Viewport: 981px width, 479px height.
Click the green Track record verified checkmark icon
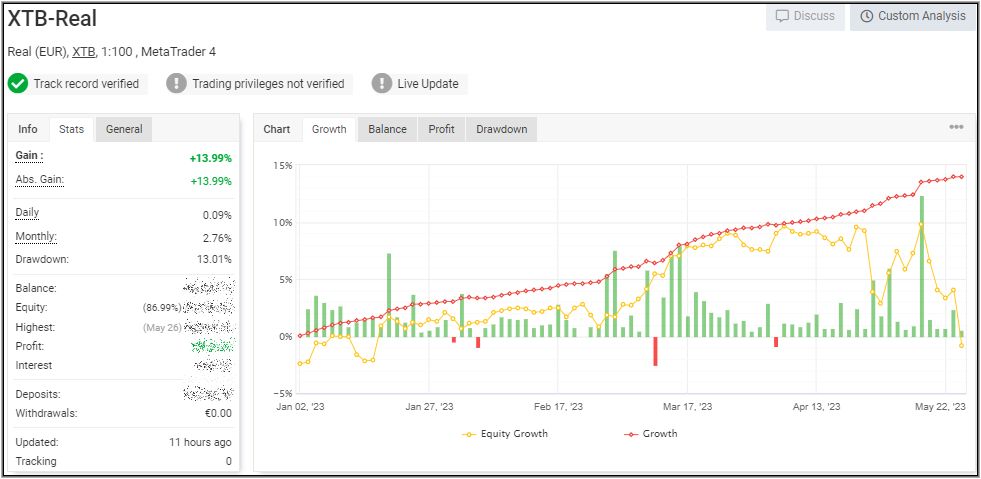(18, 84)
